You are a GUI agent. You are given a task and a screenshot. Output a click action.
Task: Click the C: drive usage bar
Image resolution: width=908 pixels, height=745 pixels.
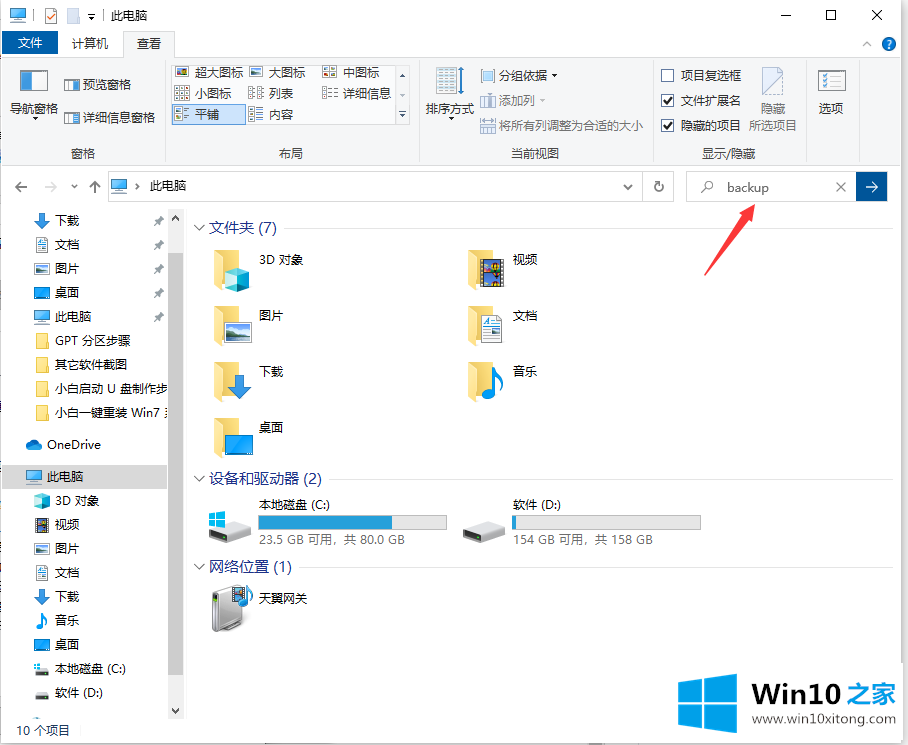[353, 523]
